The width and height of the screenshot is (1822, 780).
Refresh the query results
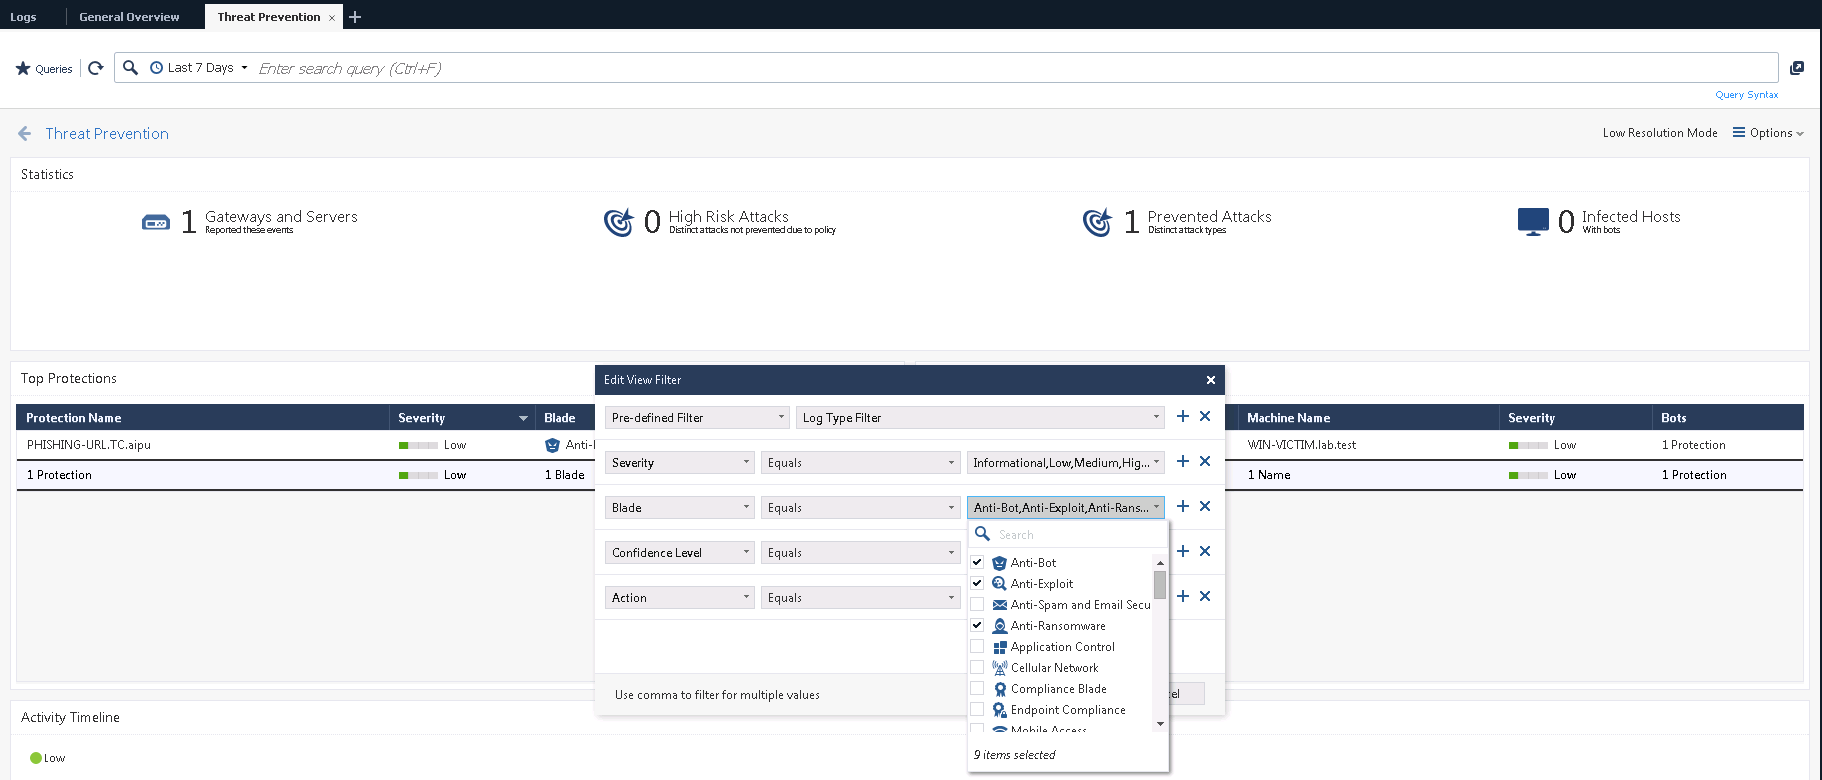tap(96, 68)
